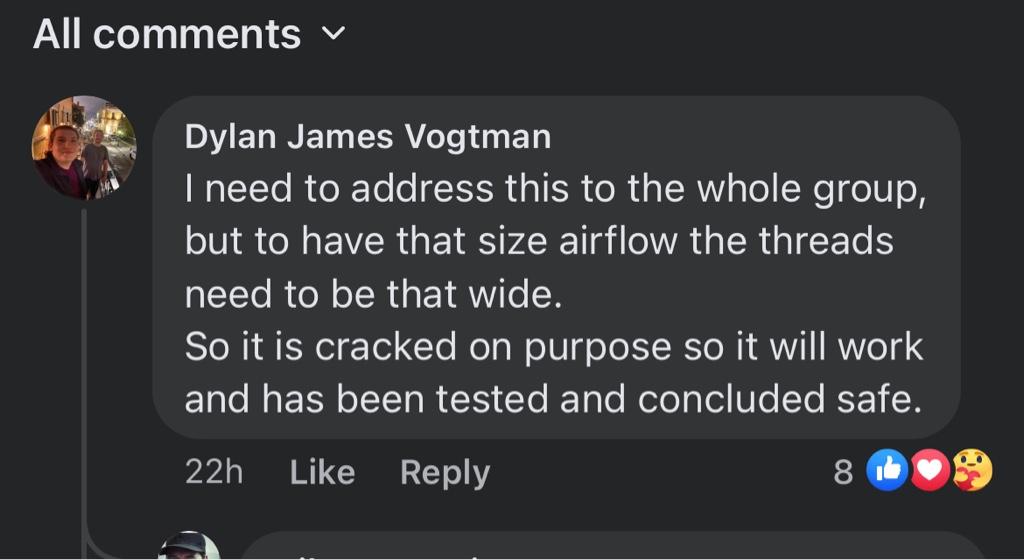Reply to Dylan James Vogtman's comment
The height and width of the screenshot is (560, 1024).
(445, 472)
